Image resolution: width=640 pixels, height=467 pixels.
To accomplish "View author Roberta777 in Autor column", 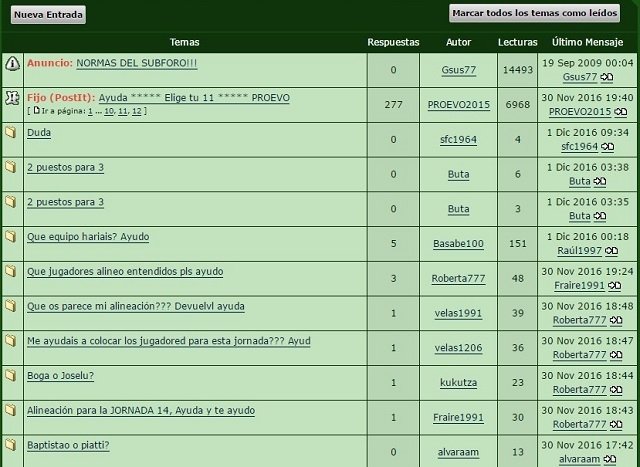I will click(x=458, y=278).
